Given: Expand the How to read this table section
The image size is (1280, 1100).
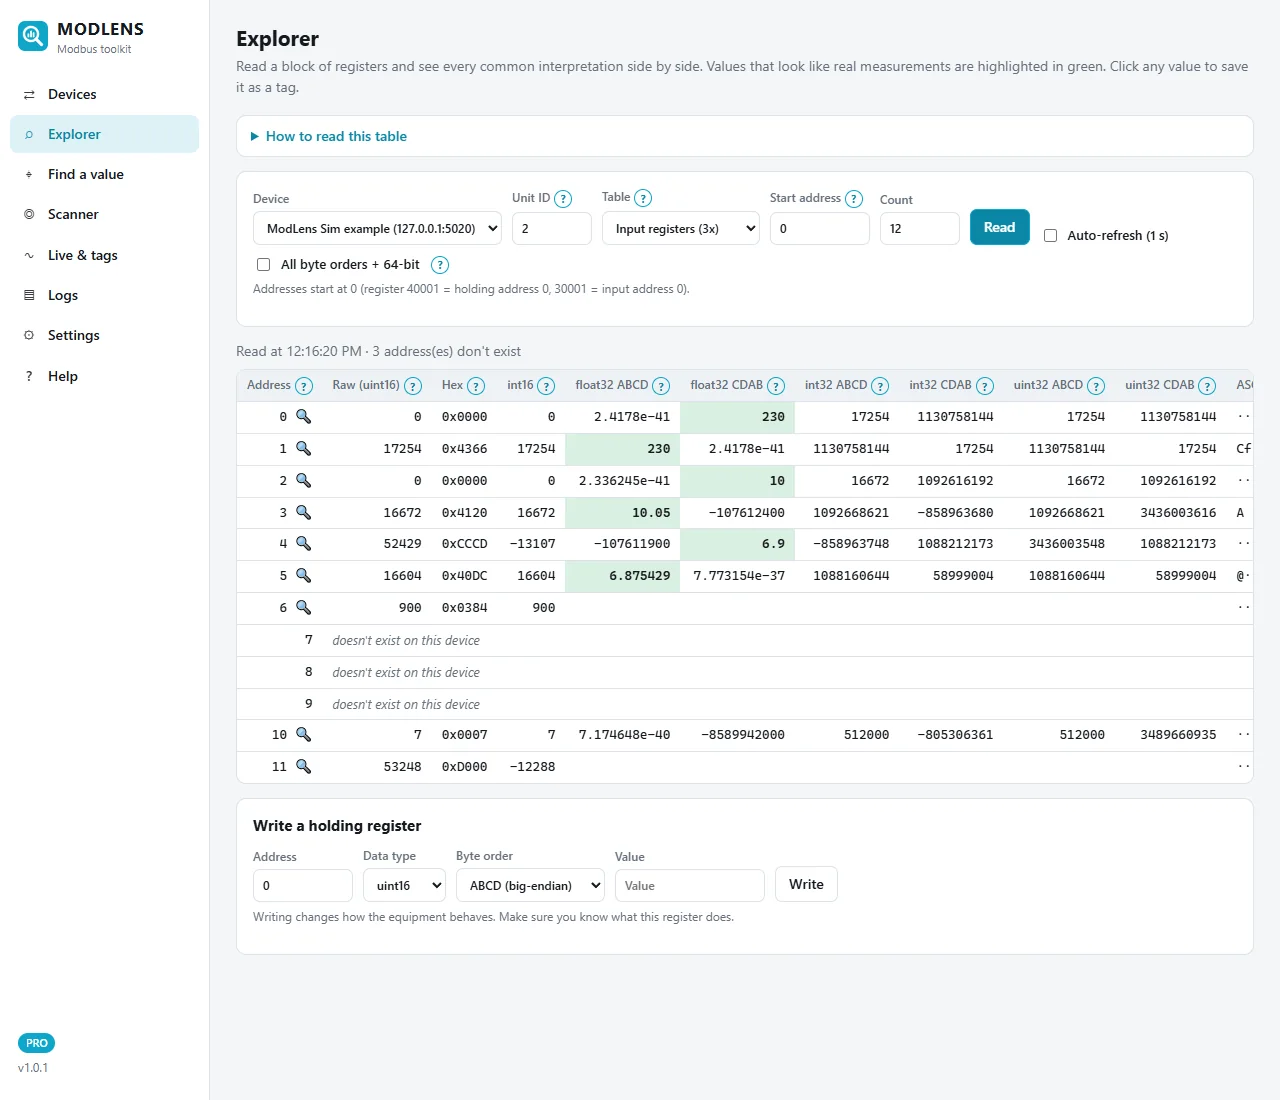Looking at the screenshot, I should click(329, 137).
